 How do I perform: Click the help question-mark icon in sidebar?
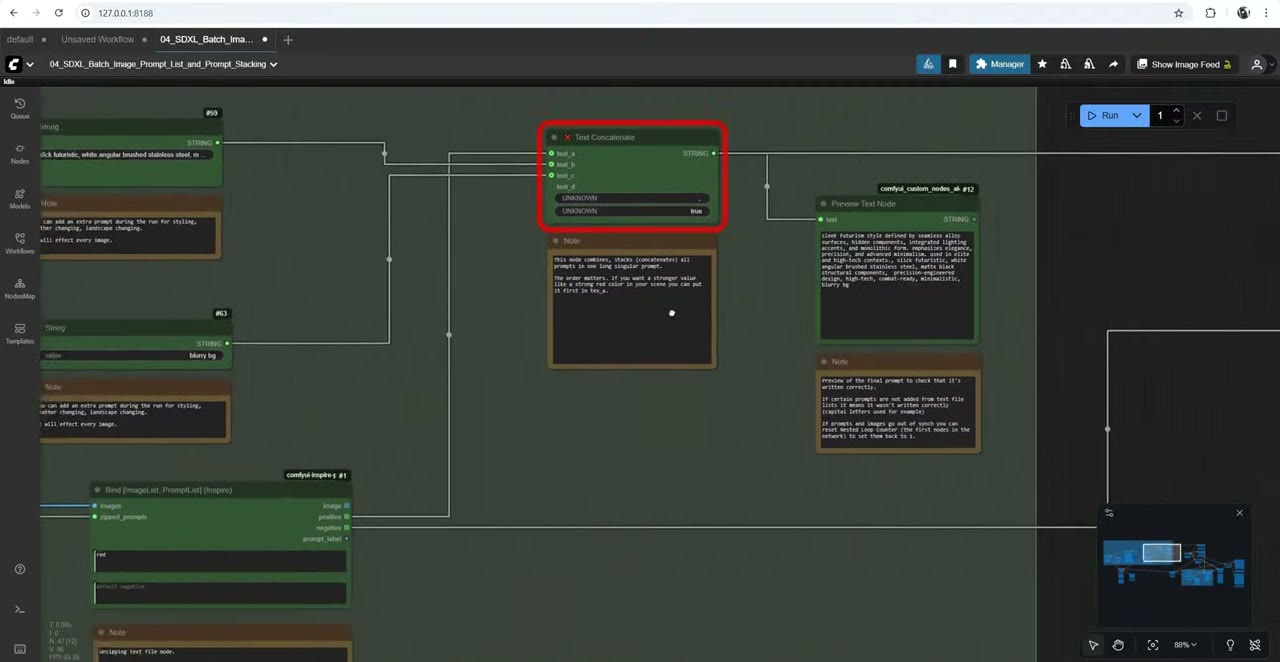20,569
